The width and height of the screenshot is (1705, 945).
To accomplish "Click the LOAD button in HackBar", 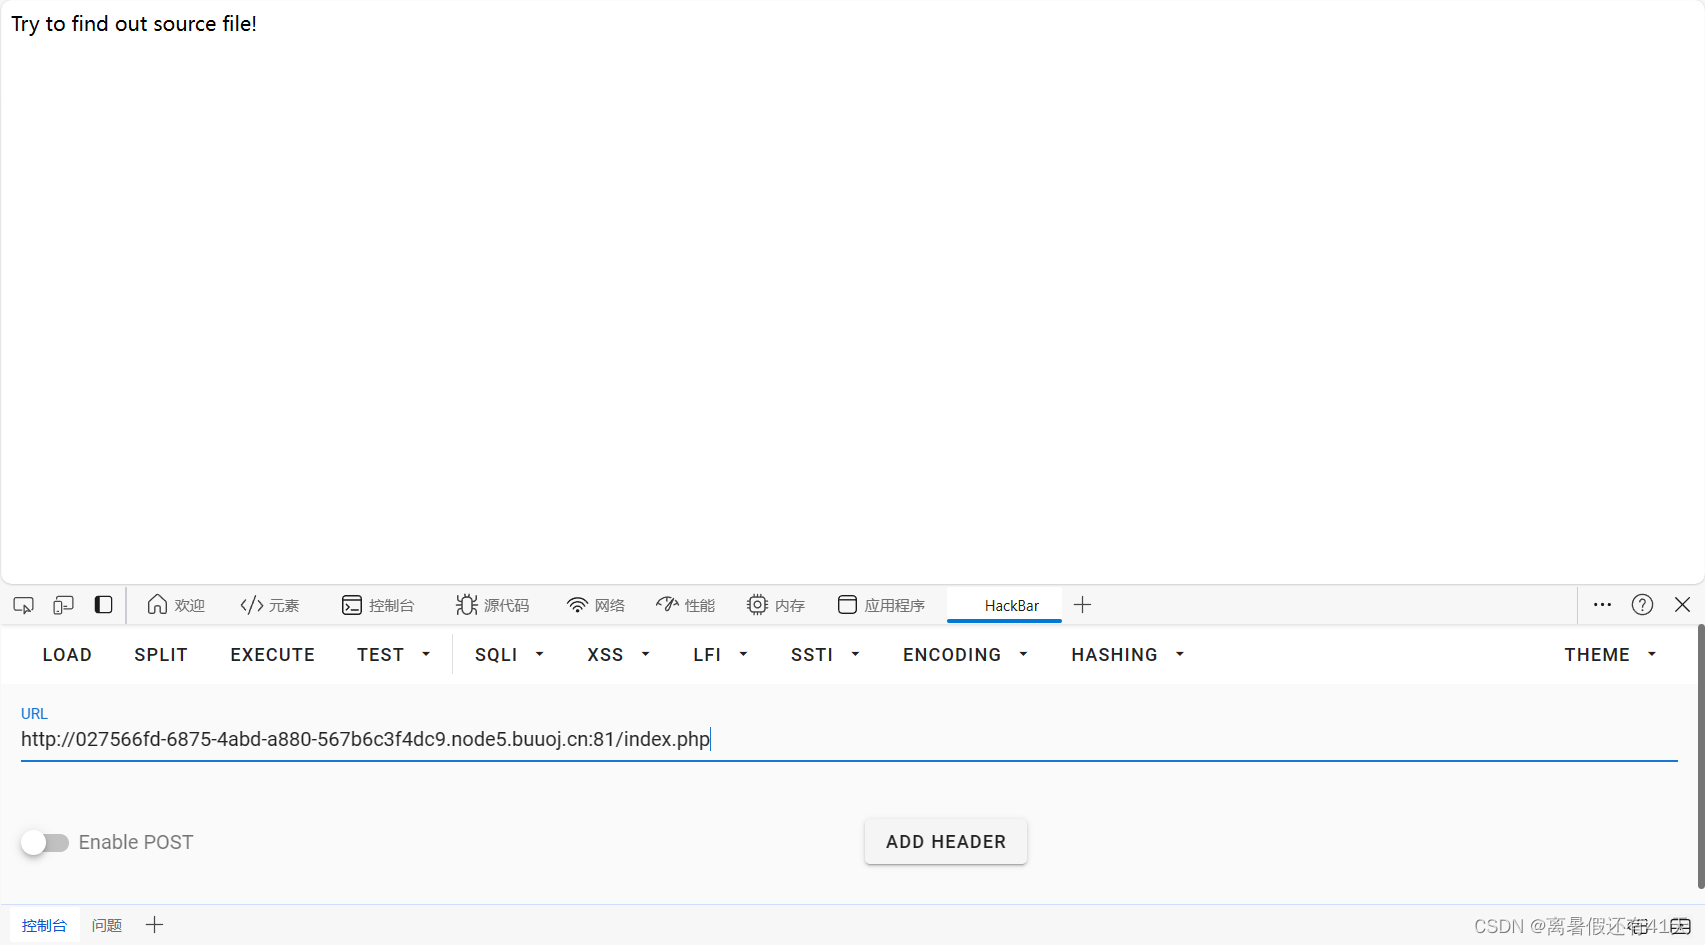I will click(67, 655).
